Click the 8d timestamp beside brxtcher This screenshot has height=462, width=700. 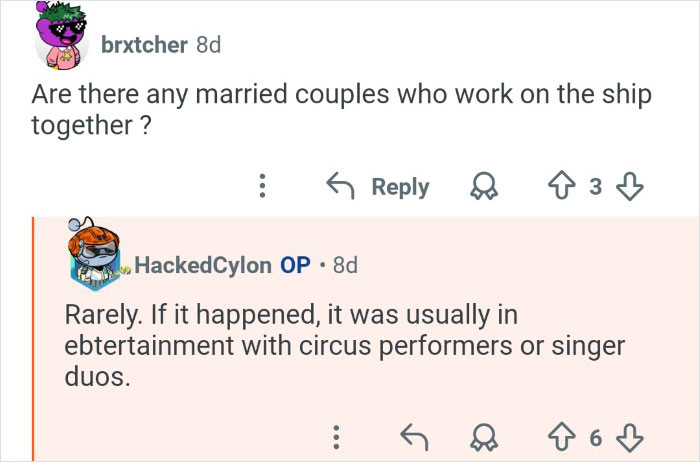[x=208, y=46]
